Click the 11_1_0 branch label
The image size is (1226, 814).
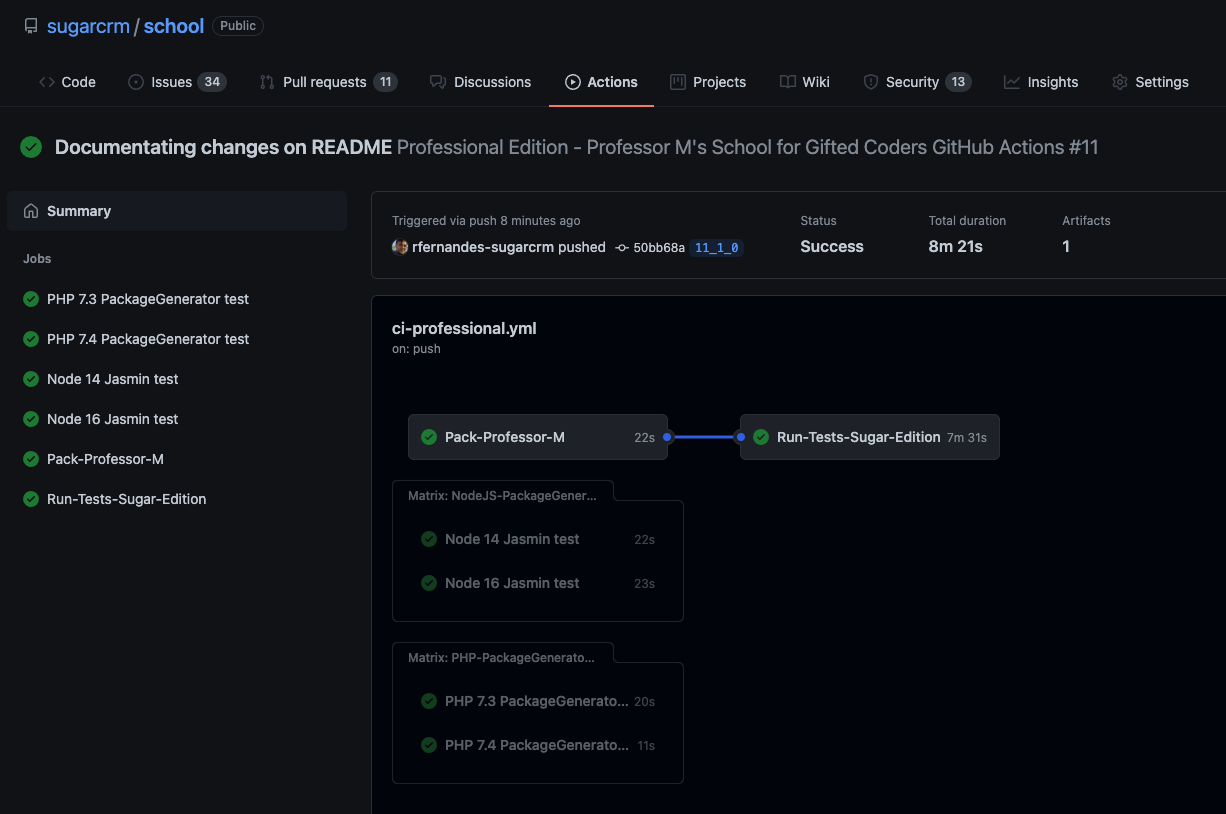[716, 247]
